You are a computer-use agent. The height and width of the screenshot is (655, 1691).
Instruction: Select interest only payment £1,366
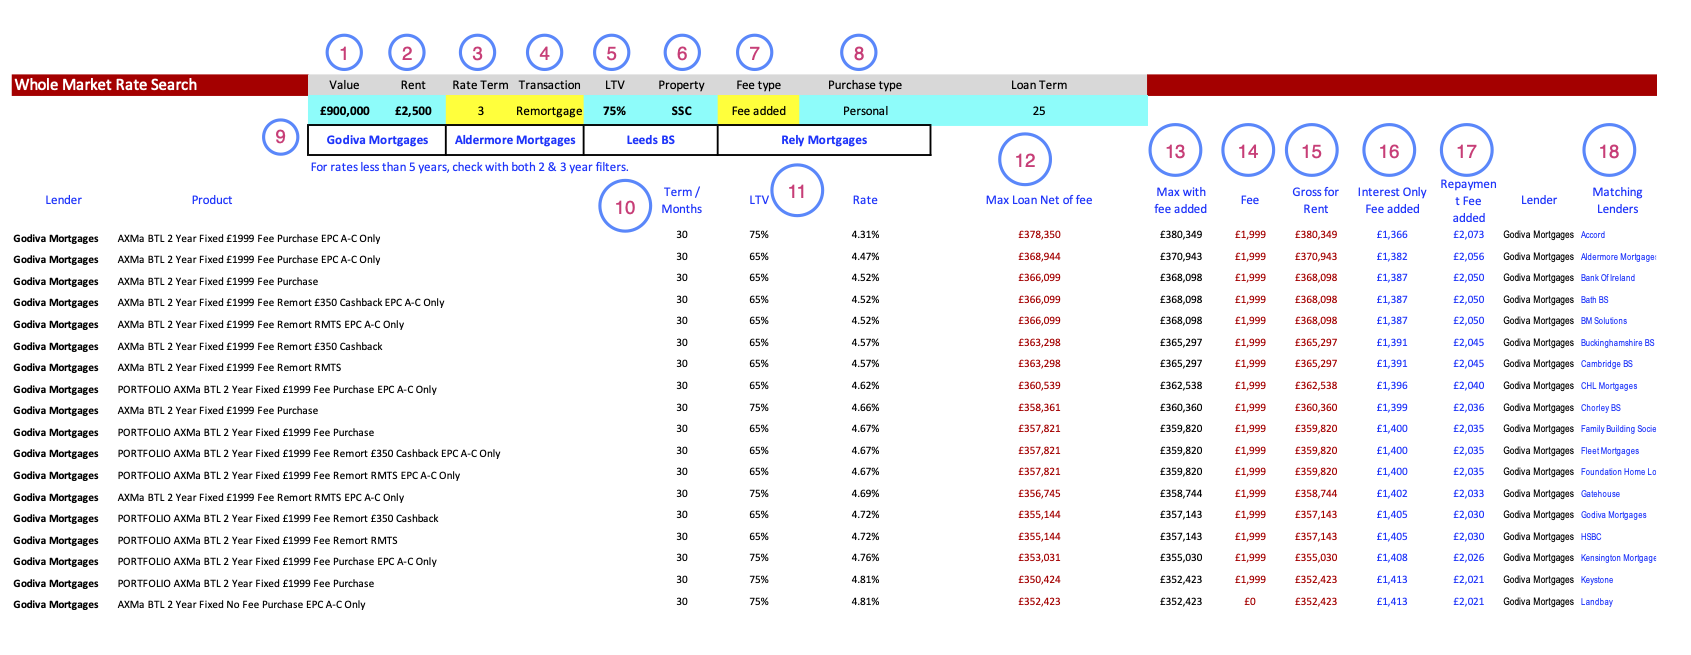pyautogui.click(x=1392, y=235)
